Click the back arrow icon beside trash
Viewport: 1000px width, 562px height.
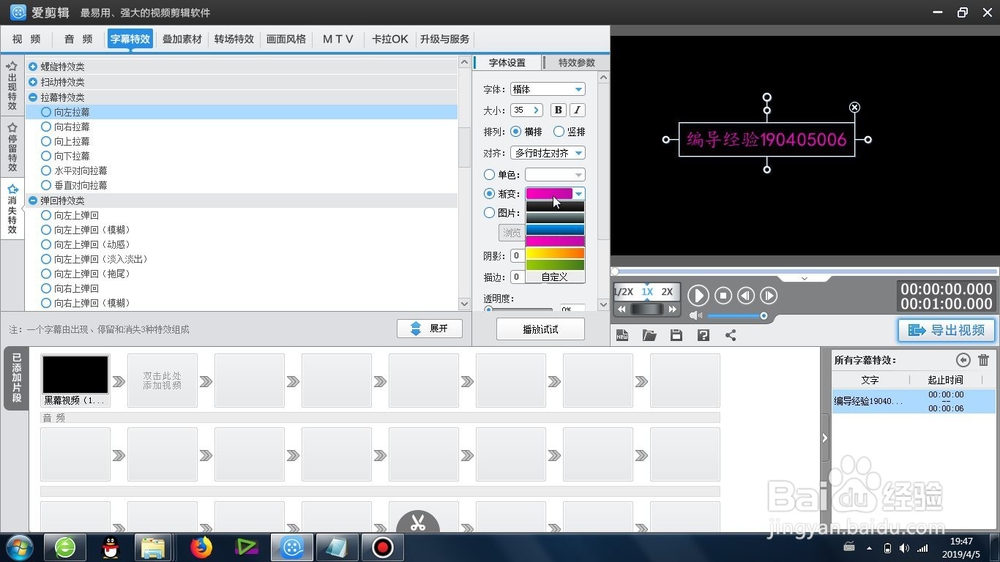(963, 360)
